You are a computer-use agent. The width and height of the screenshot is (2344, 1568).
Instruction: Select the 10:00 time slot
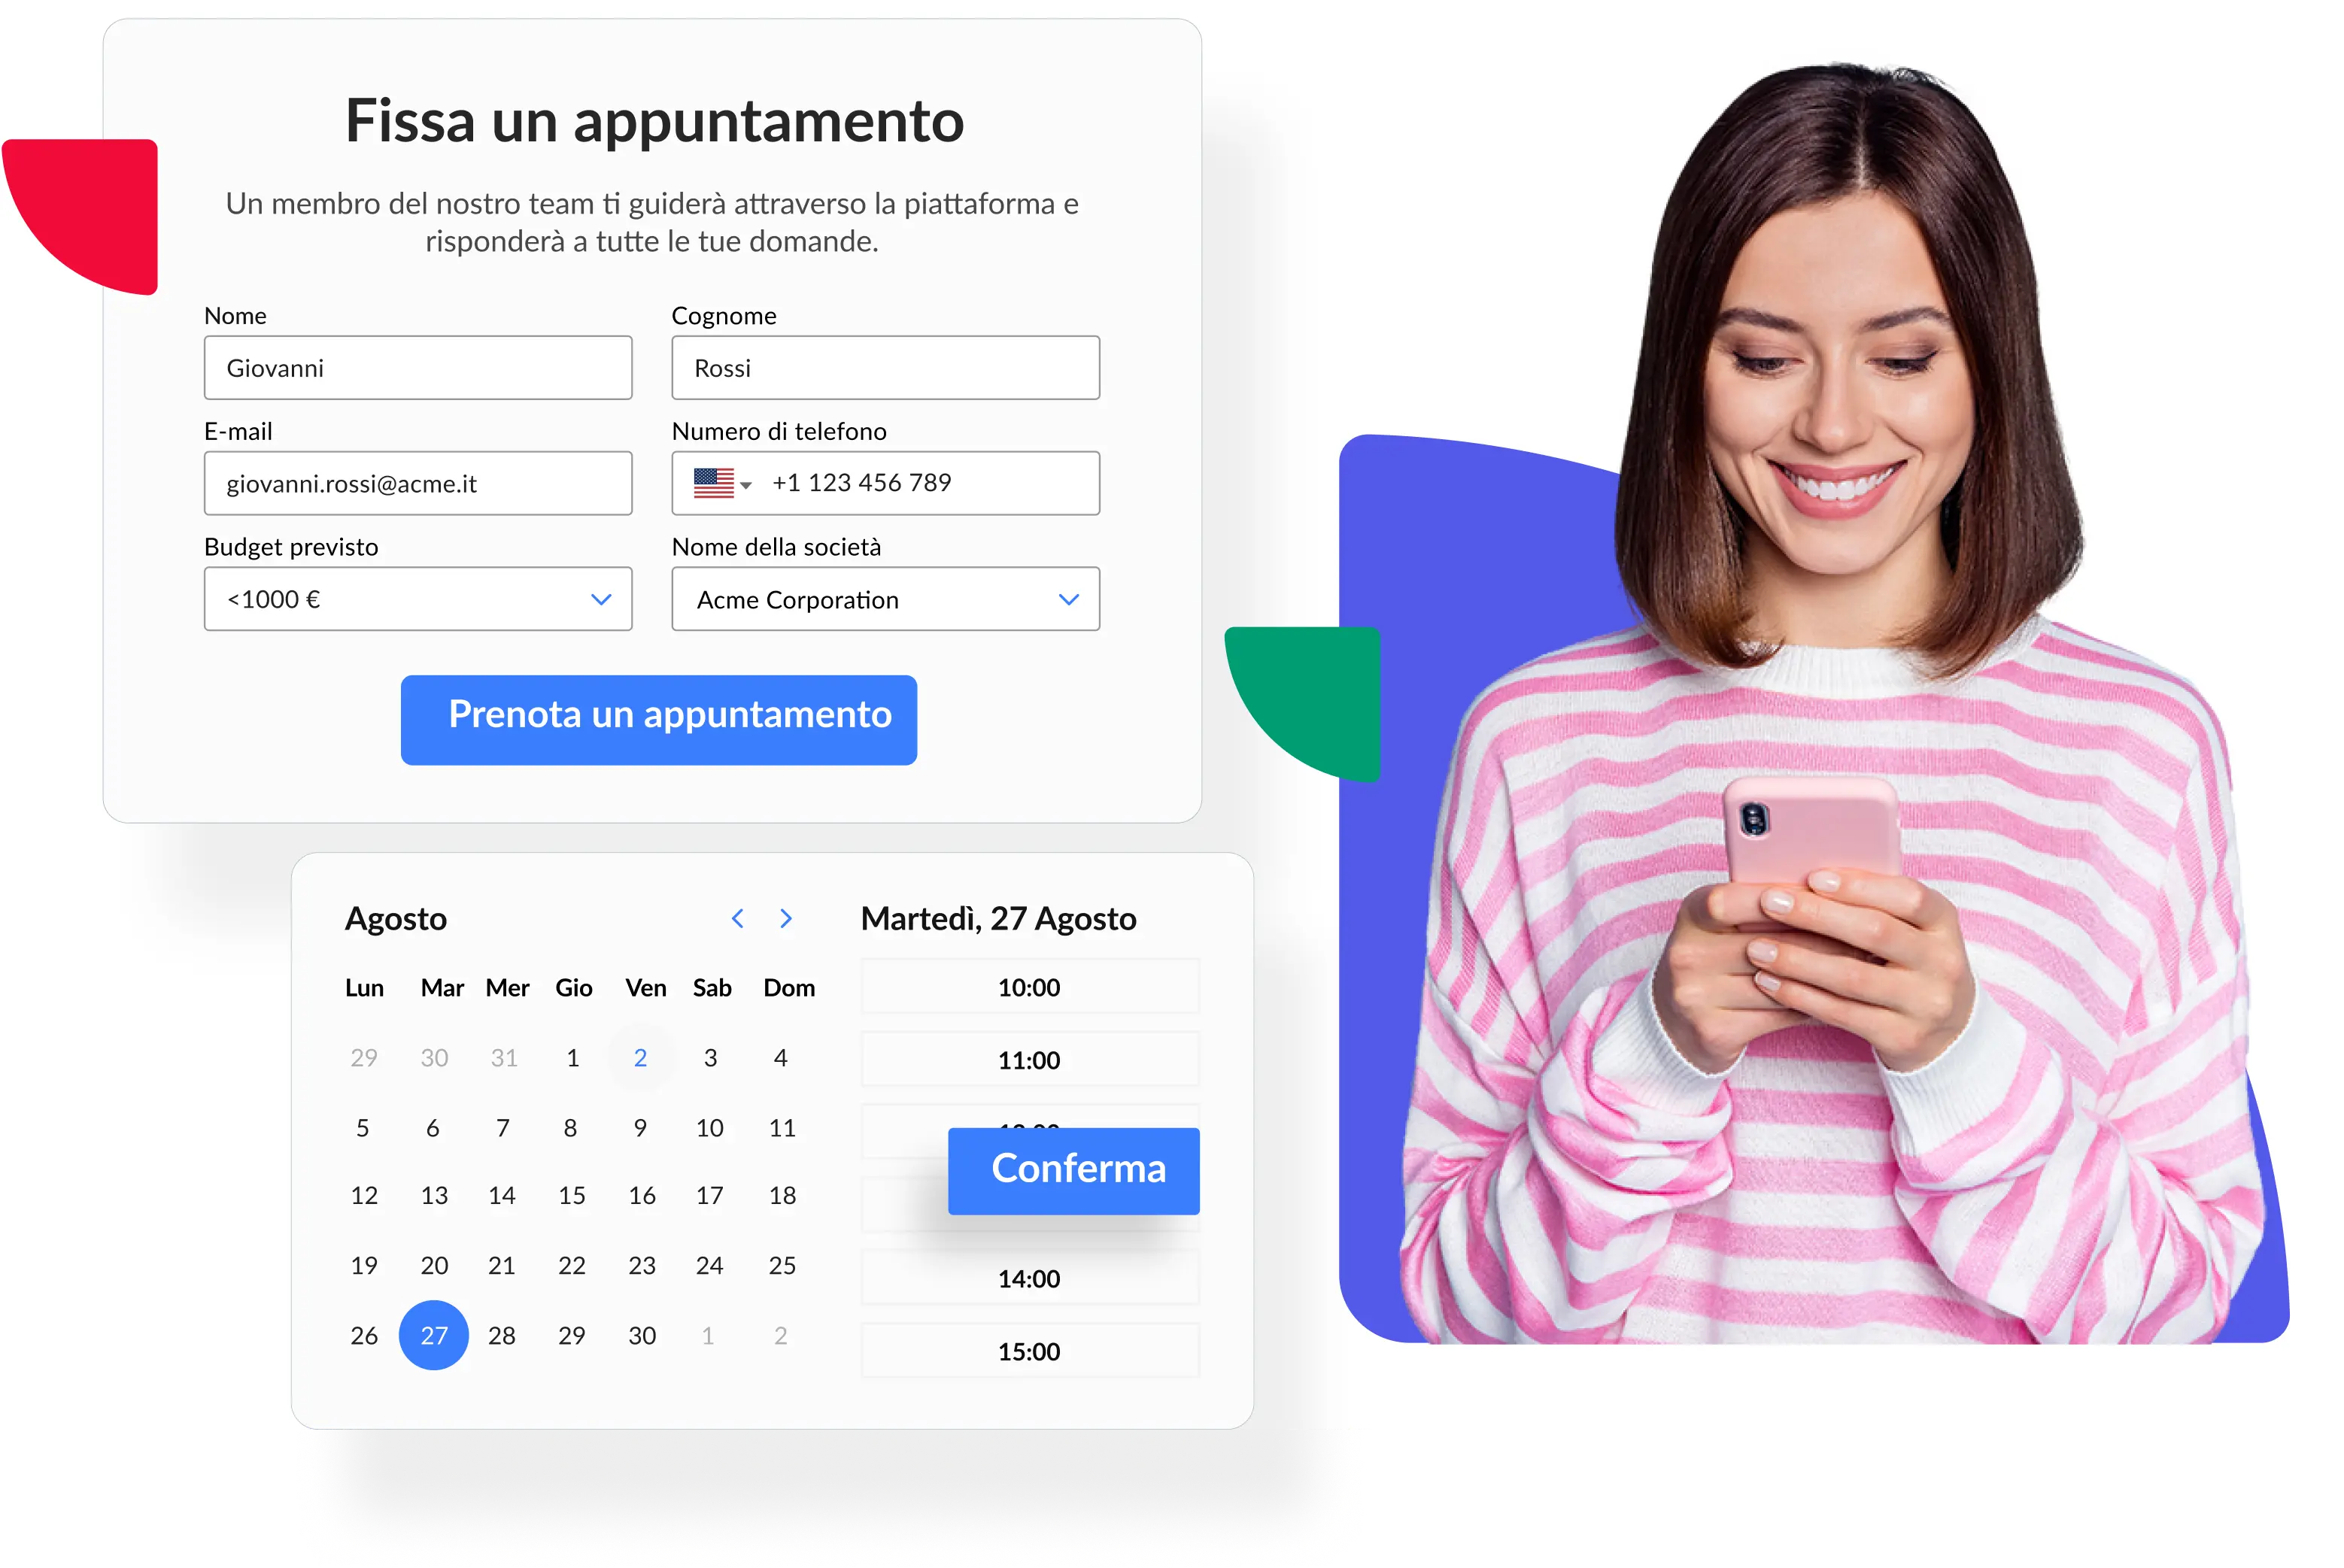click(1029, 987)
